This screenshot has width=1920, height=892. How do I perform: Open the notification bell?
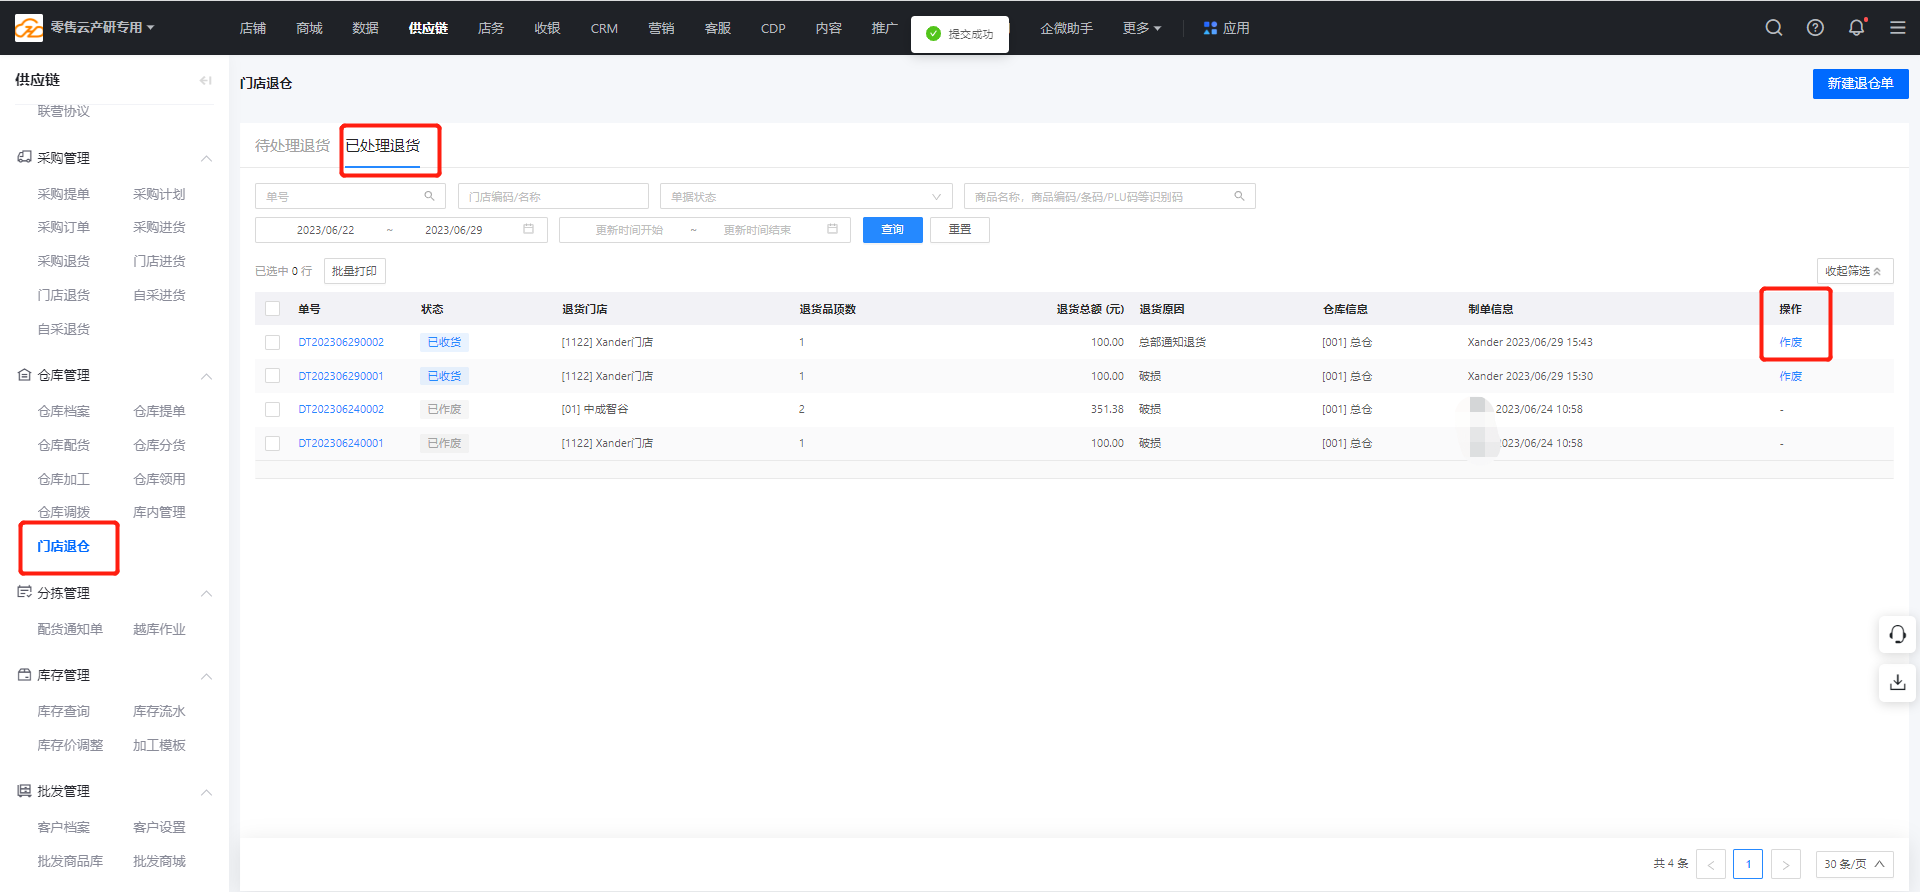pos(1856,28)
